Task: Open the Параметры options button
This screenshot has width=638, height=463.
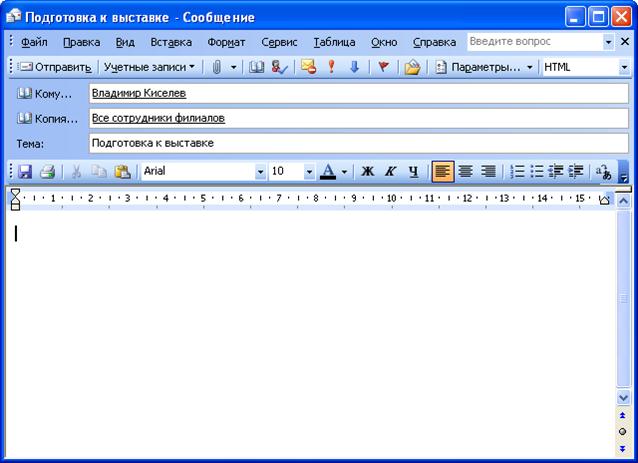Action: tap(478, 67)
